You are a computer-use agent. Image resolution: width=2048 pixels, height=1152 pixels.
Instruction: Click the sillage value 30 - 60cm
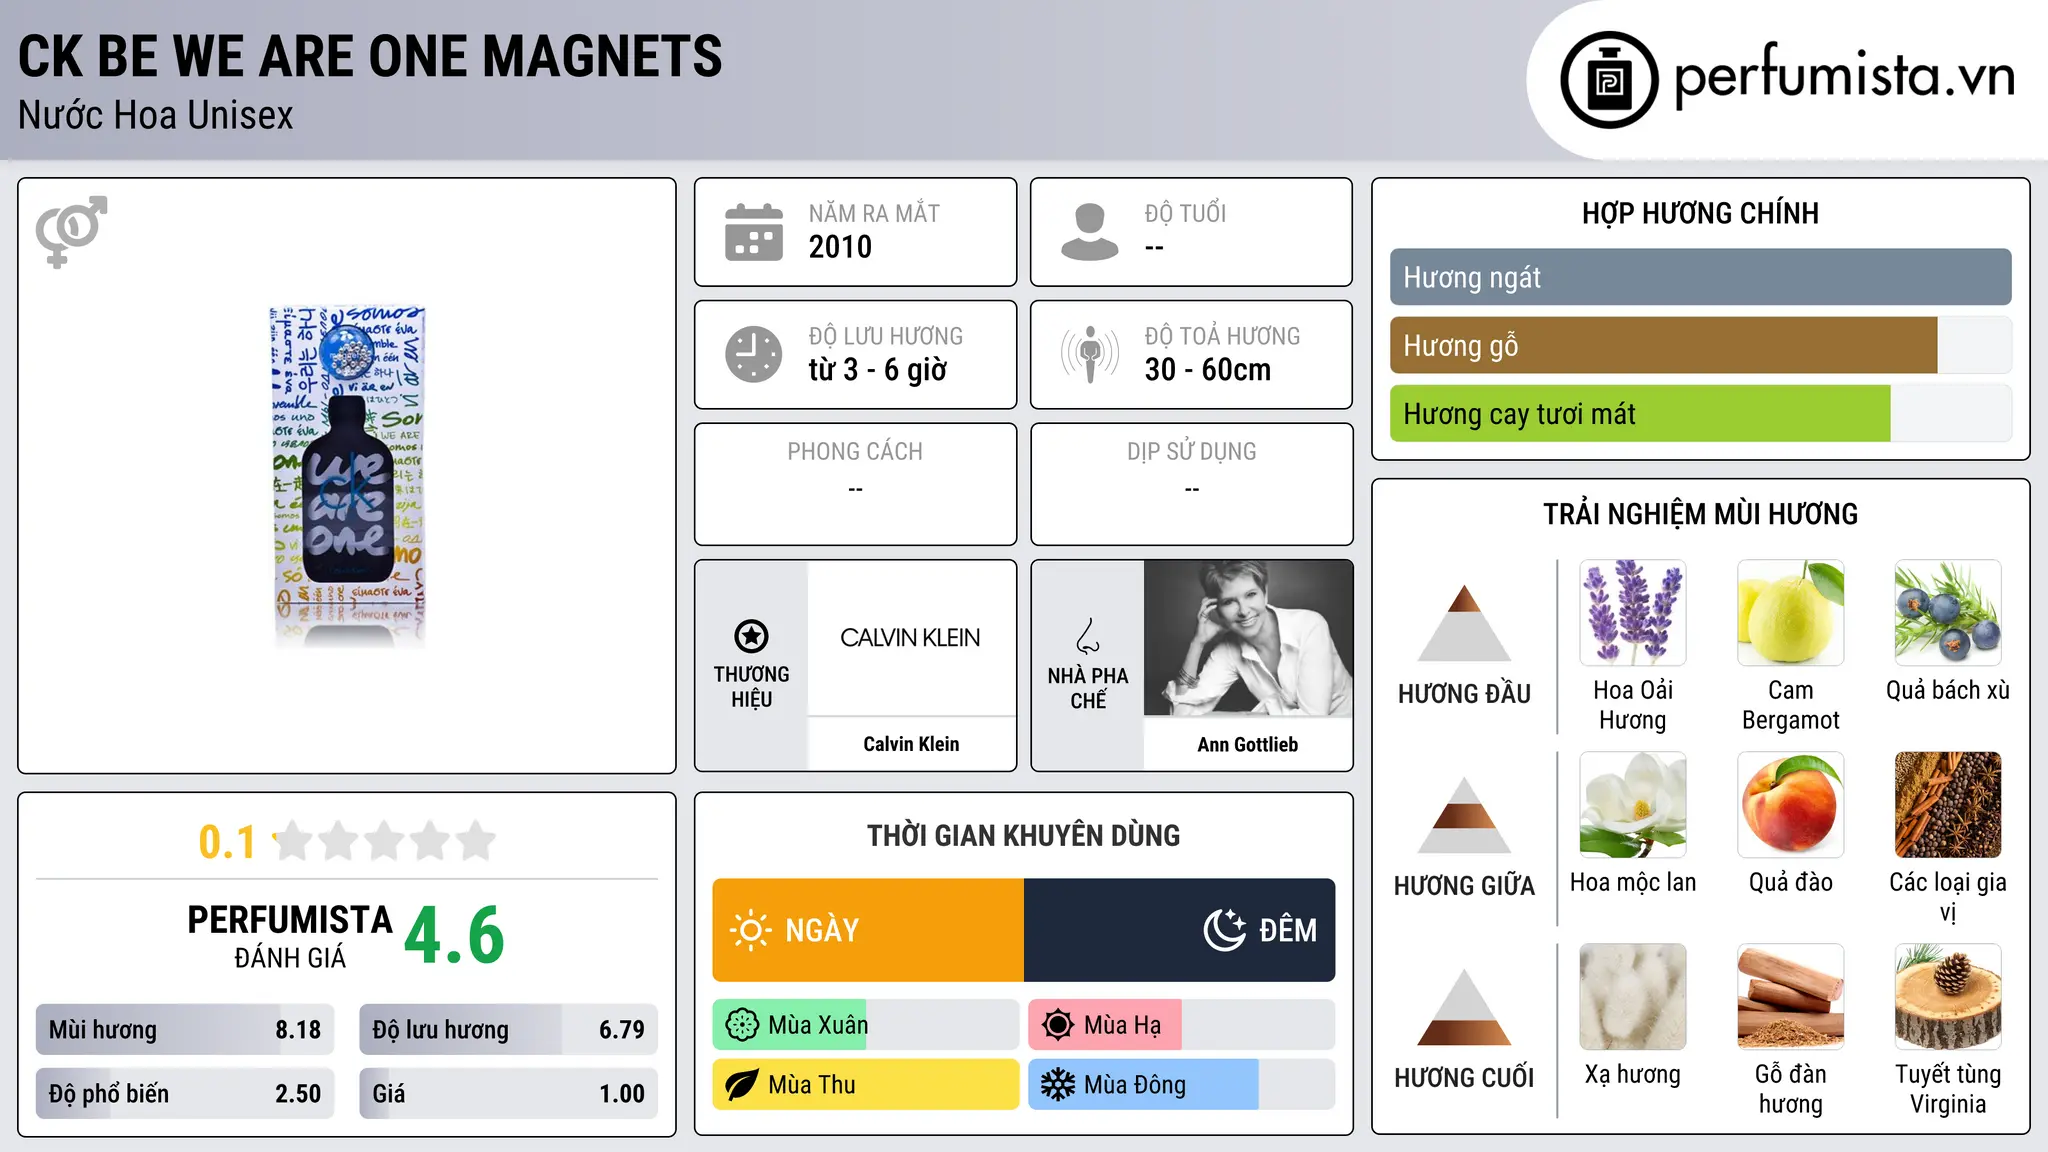(x=1208, y=370)
